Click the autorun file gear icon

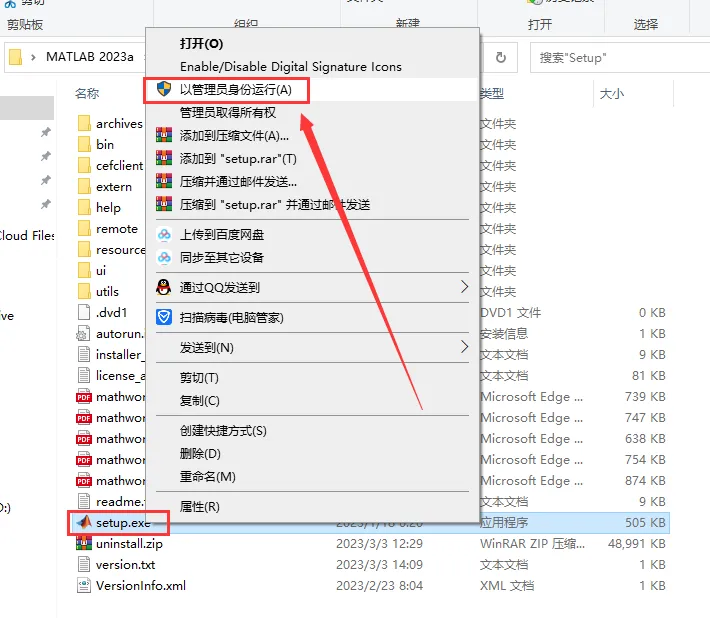pyautogui.click(x=83, y=334)
